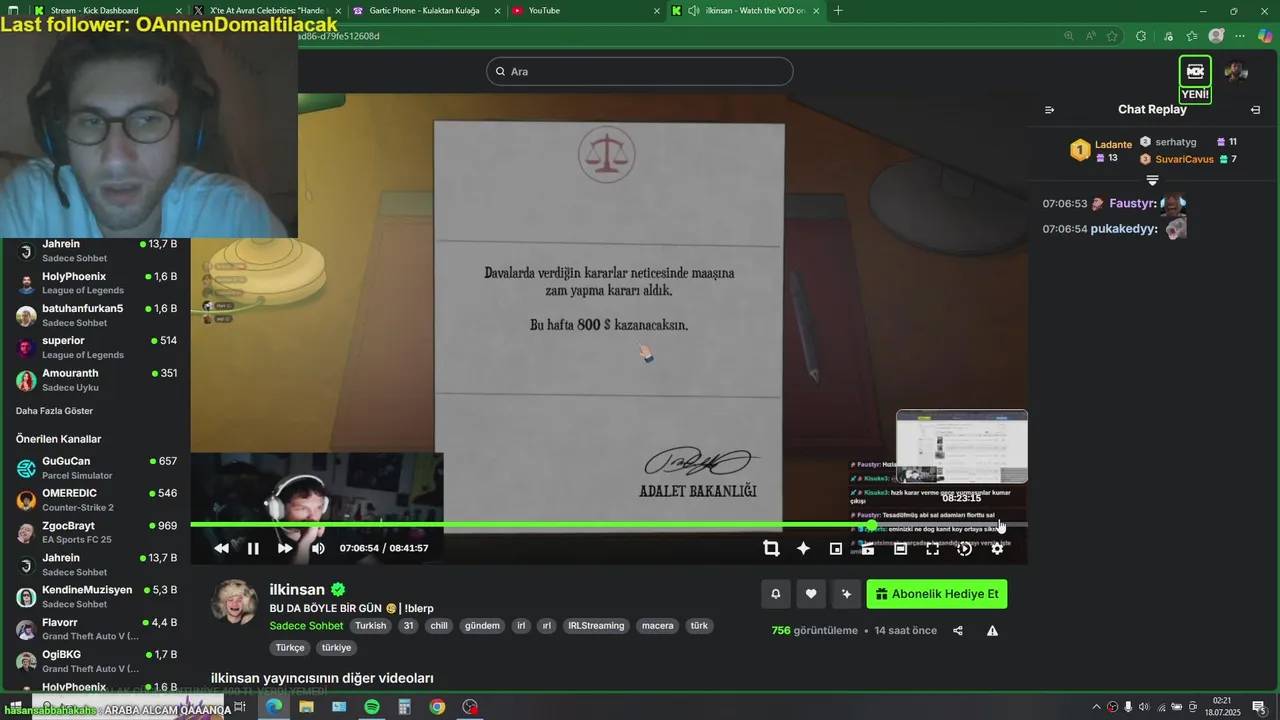
Task: Open batuhanfurkan5 channel in sidebar
Action: tap(96, 315)
